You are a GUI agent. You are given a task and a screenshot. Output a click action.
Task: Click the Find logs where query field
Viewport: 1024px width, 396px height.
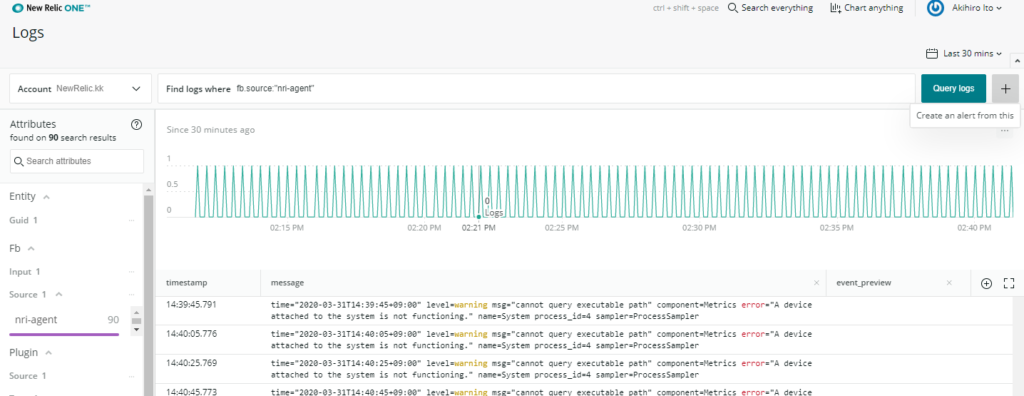(536, 88)
